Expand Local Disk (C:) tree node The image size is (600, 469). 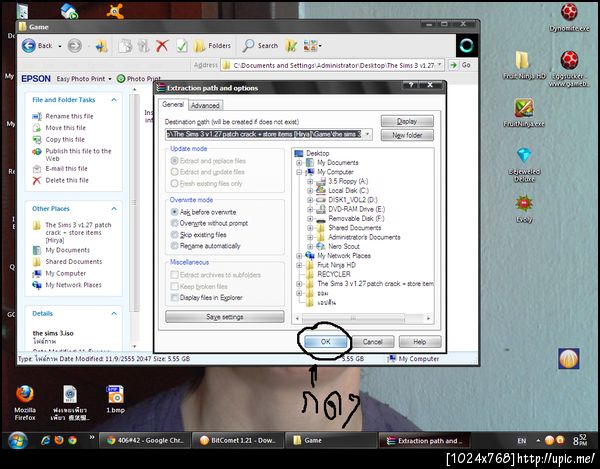[x=310, y=191]
